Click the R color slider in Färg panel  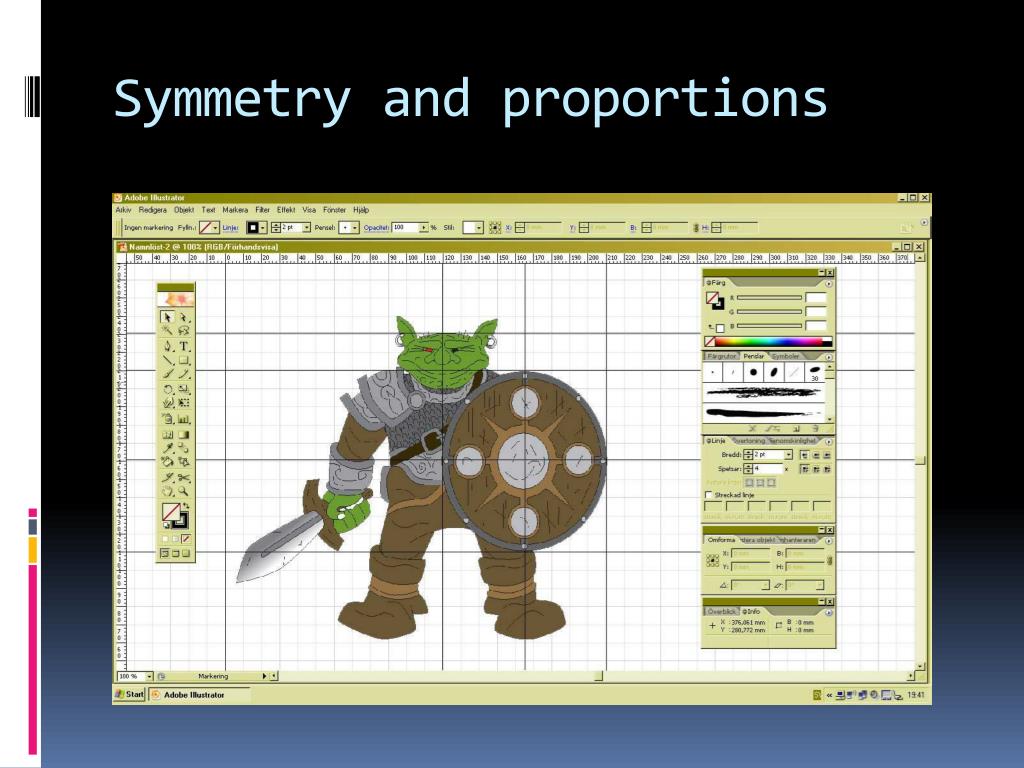point(769,298)
